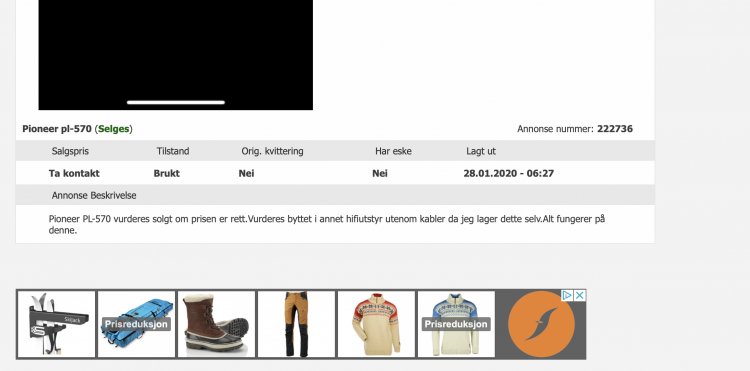Open the ski rack product ad

point(56,324)
